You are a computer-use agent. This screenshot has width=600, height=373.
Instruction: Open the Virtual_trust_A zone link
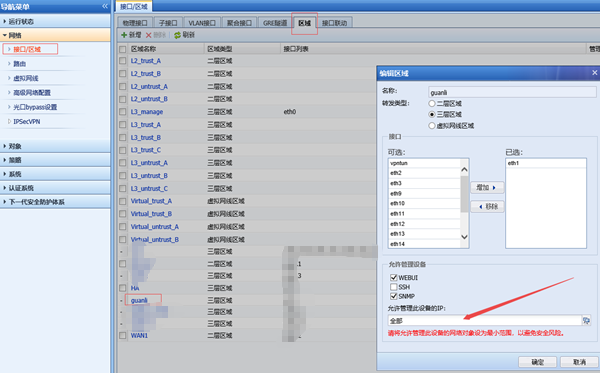[x=151, y=201]
